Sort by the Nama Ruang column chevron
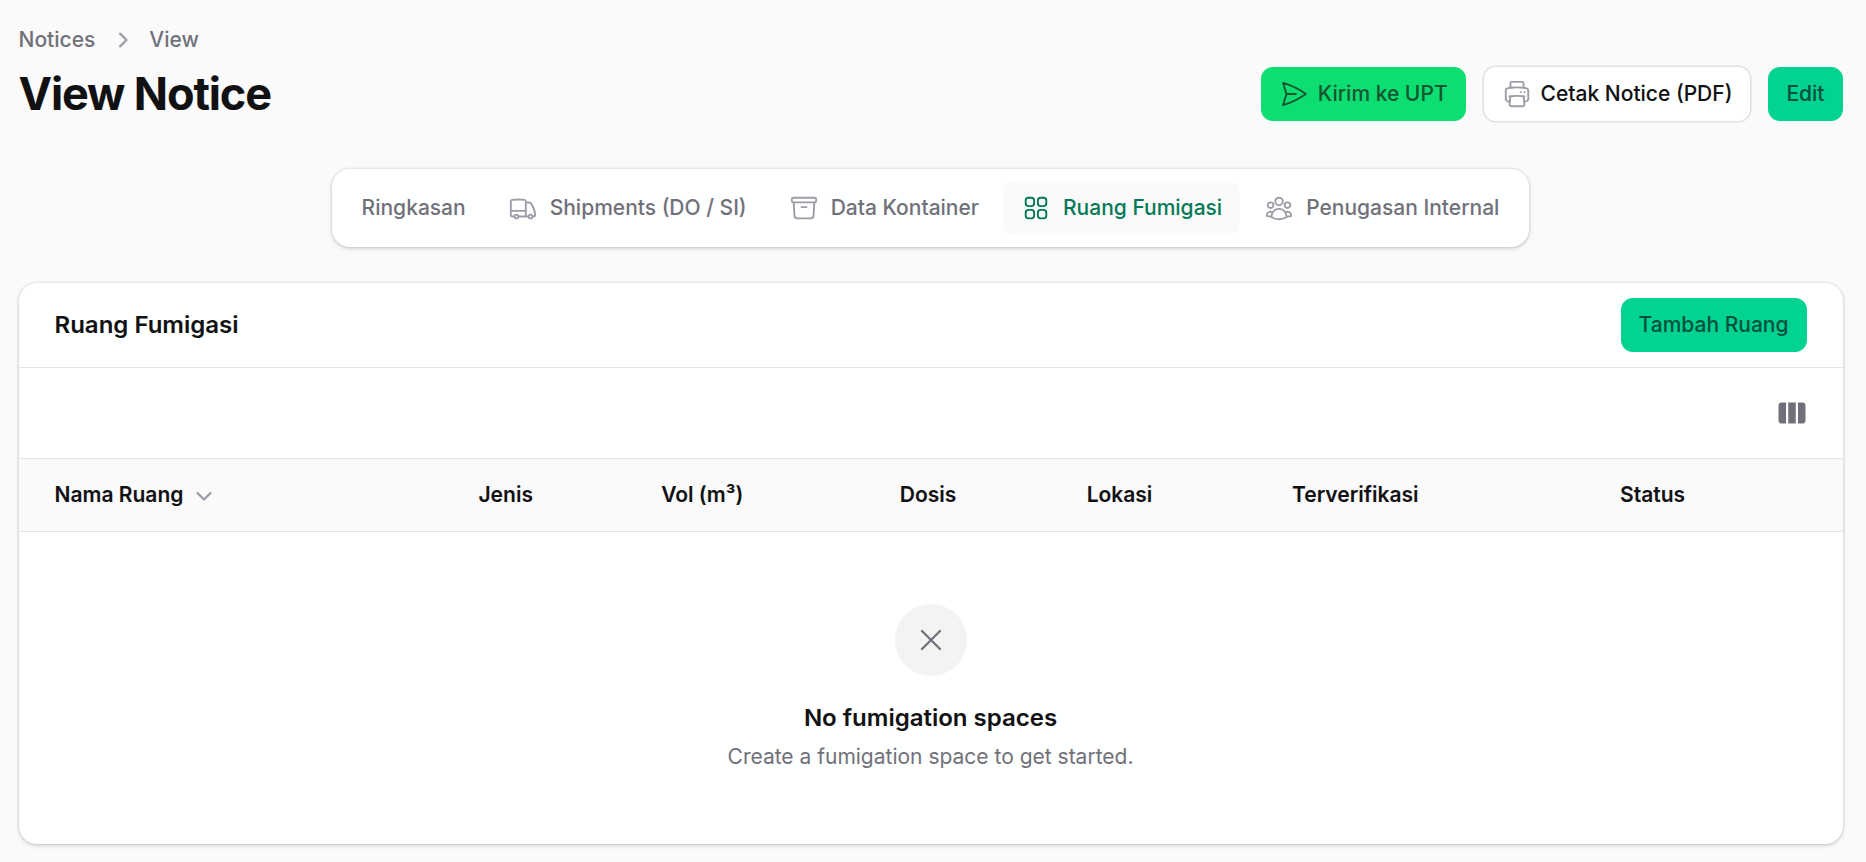This screenshot has height=862, width=1866. (204, 496)
